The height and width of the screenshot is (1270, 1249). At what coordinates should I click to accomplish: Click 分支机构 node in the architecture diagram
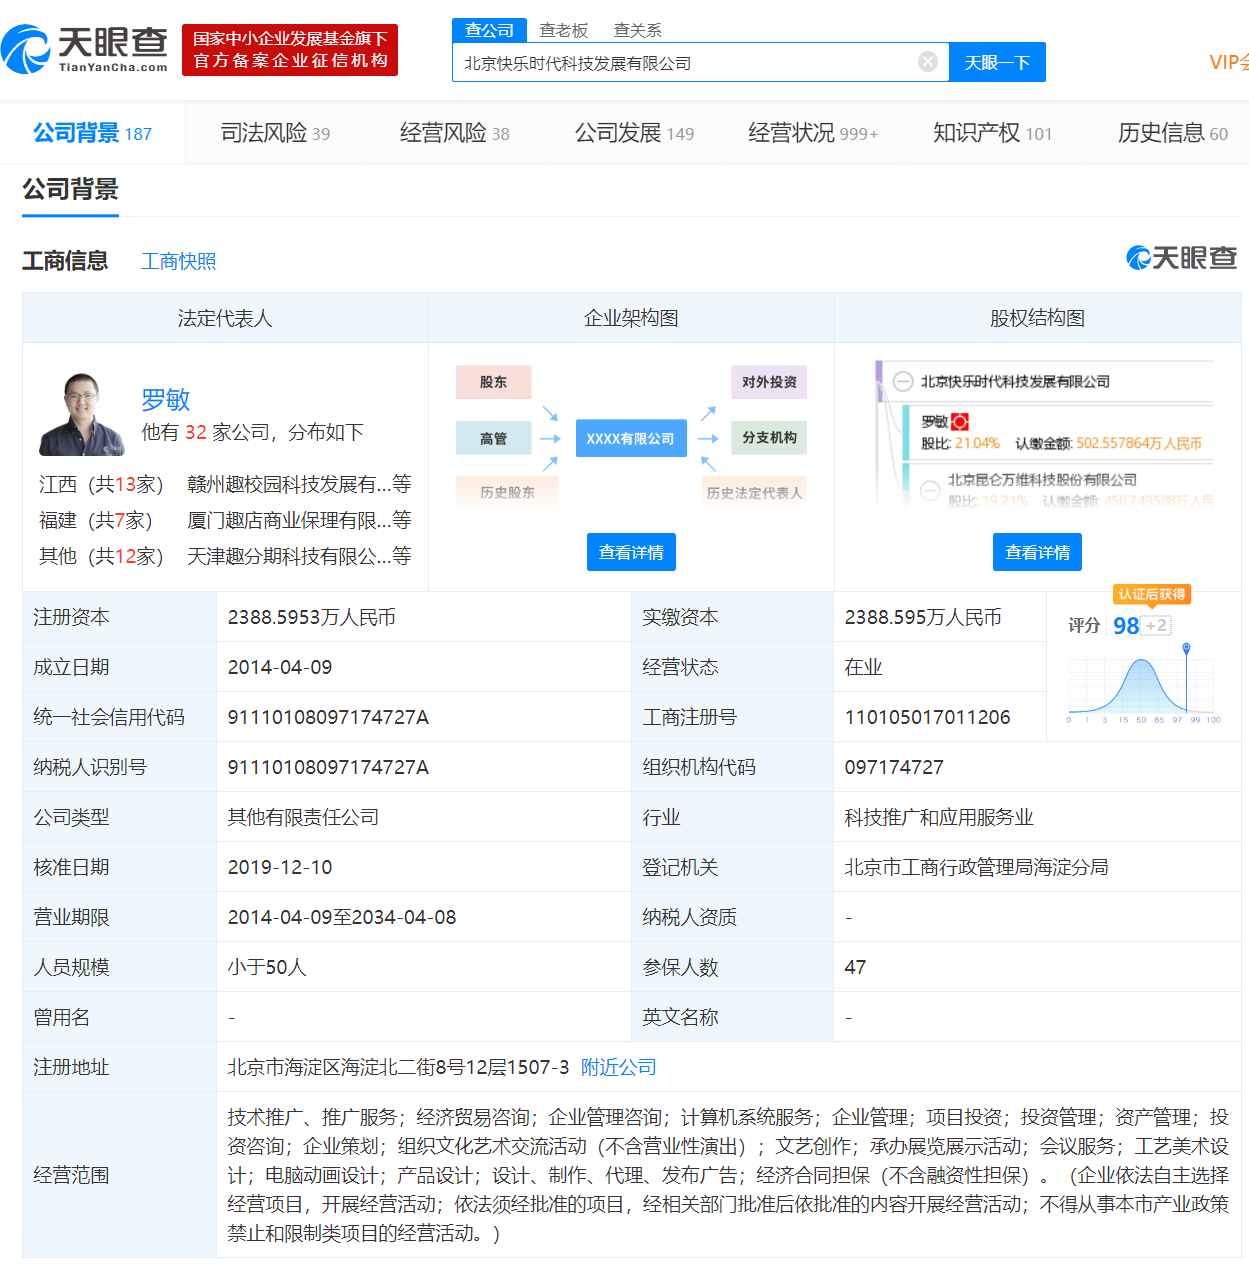(x=768, y=437)
